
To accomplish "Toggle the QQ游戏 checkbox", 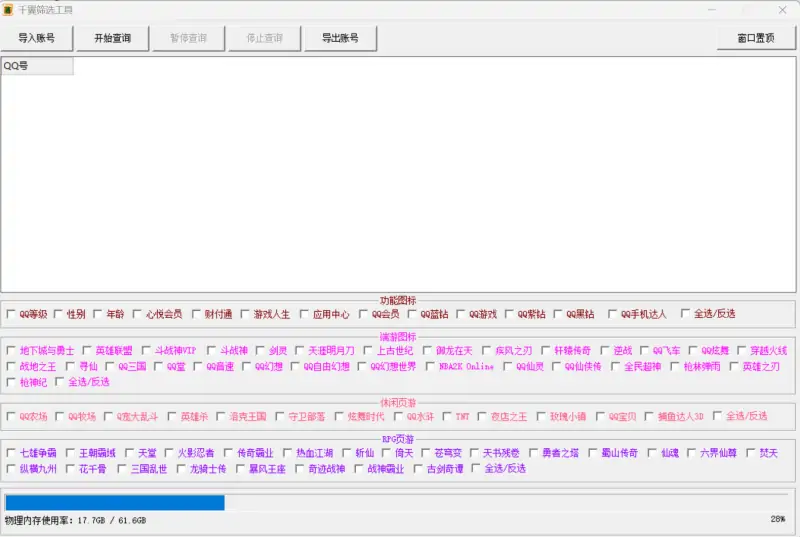I will click(x=461, y=314).
